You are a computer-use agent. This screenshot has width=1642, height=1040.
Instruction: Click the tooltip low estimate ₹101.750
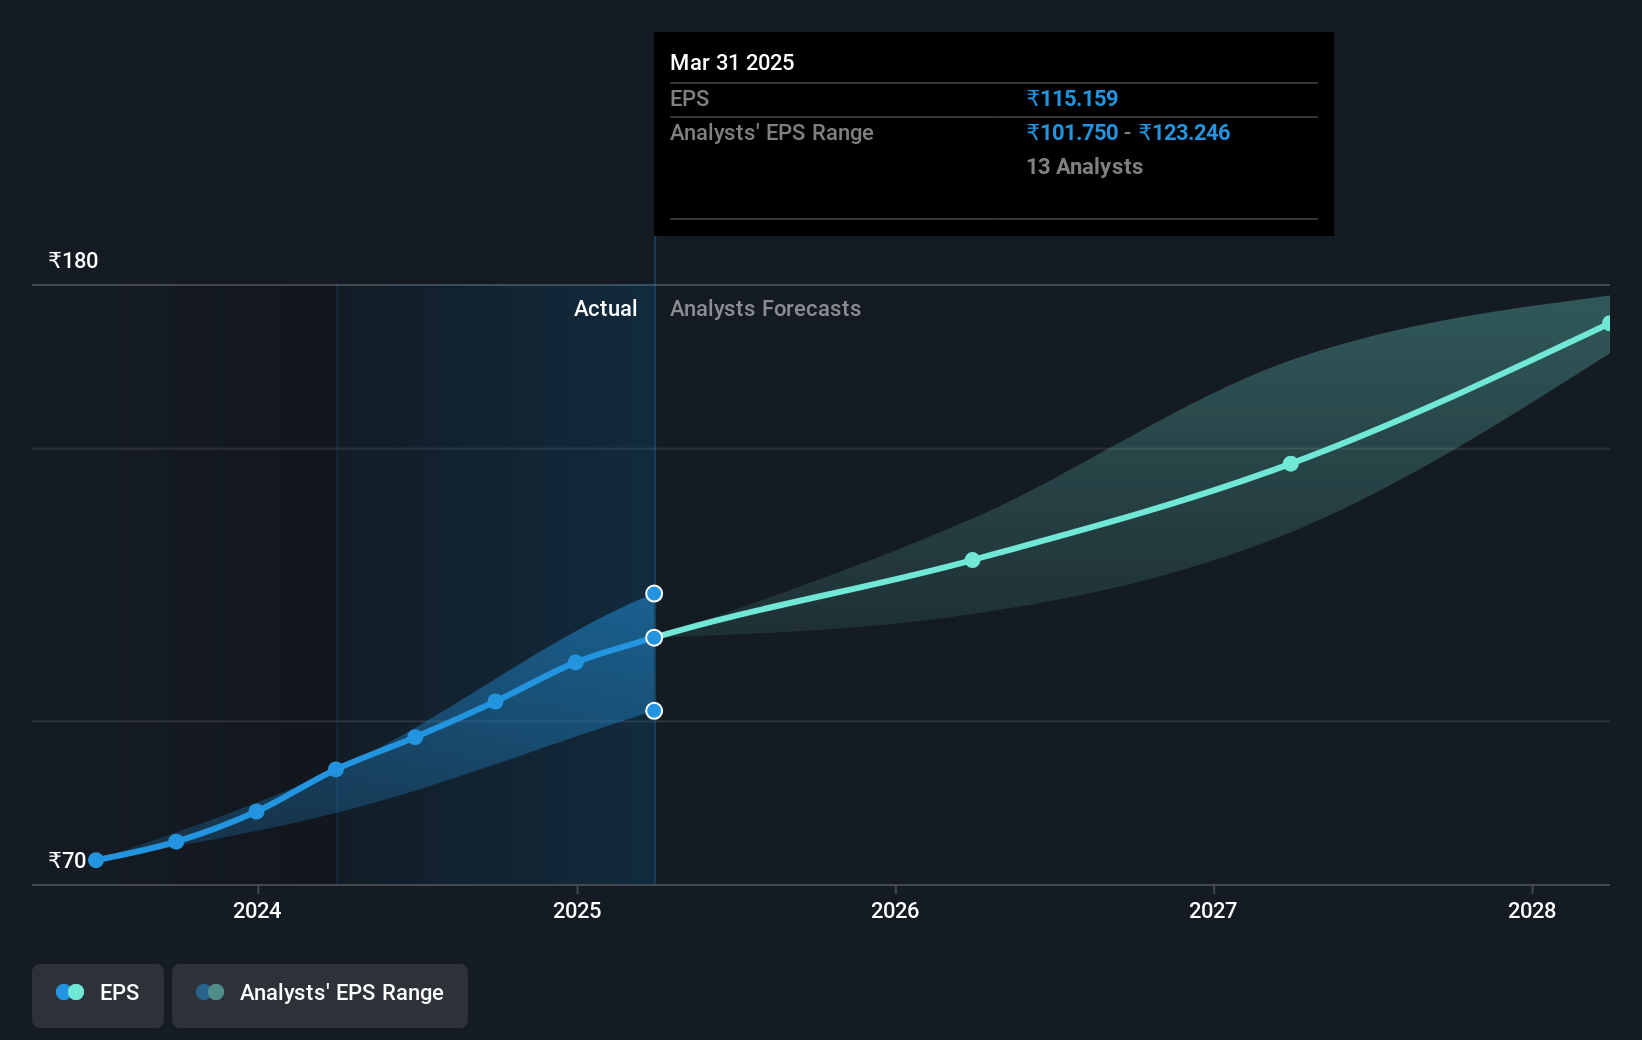[x=1072, y=132]
